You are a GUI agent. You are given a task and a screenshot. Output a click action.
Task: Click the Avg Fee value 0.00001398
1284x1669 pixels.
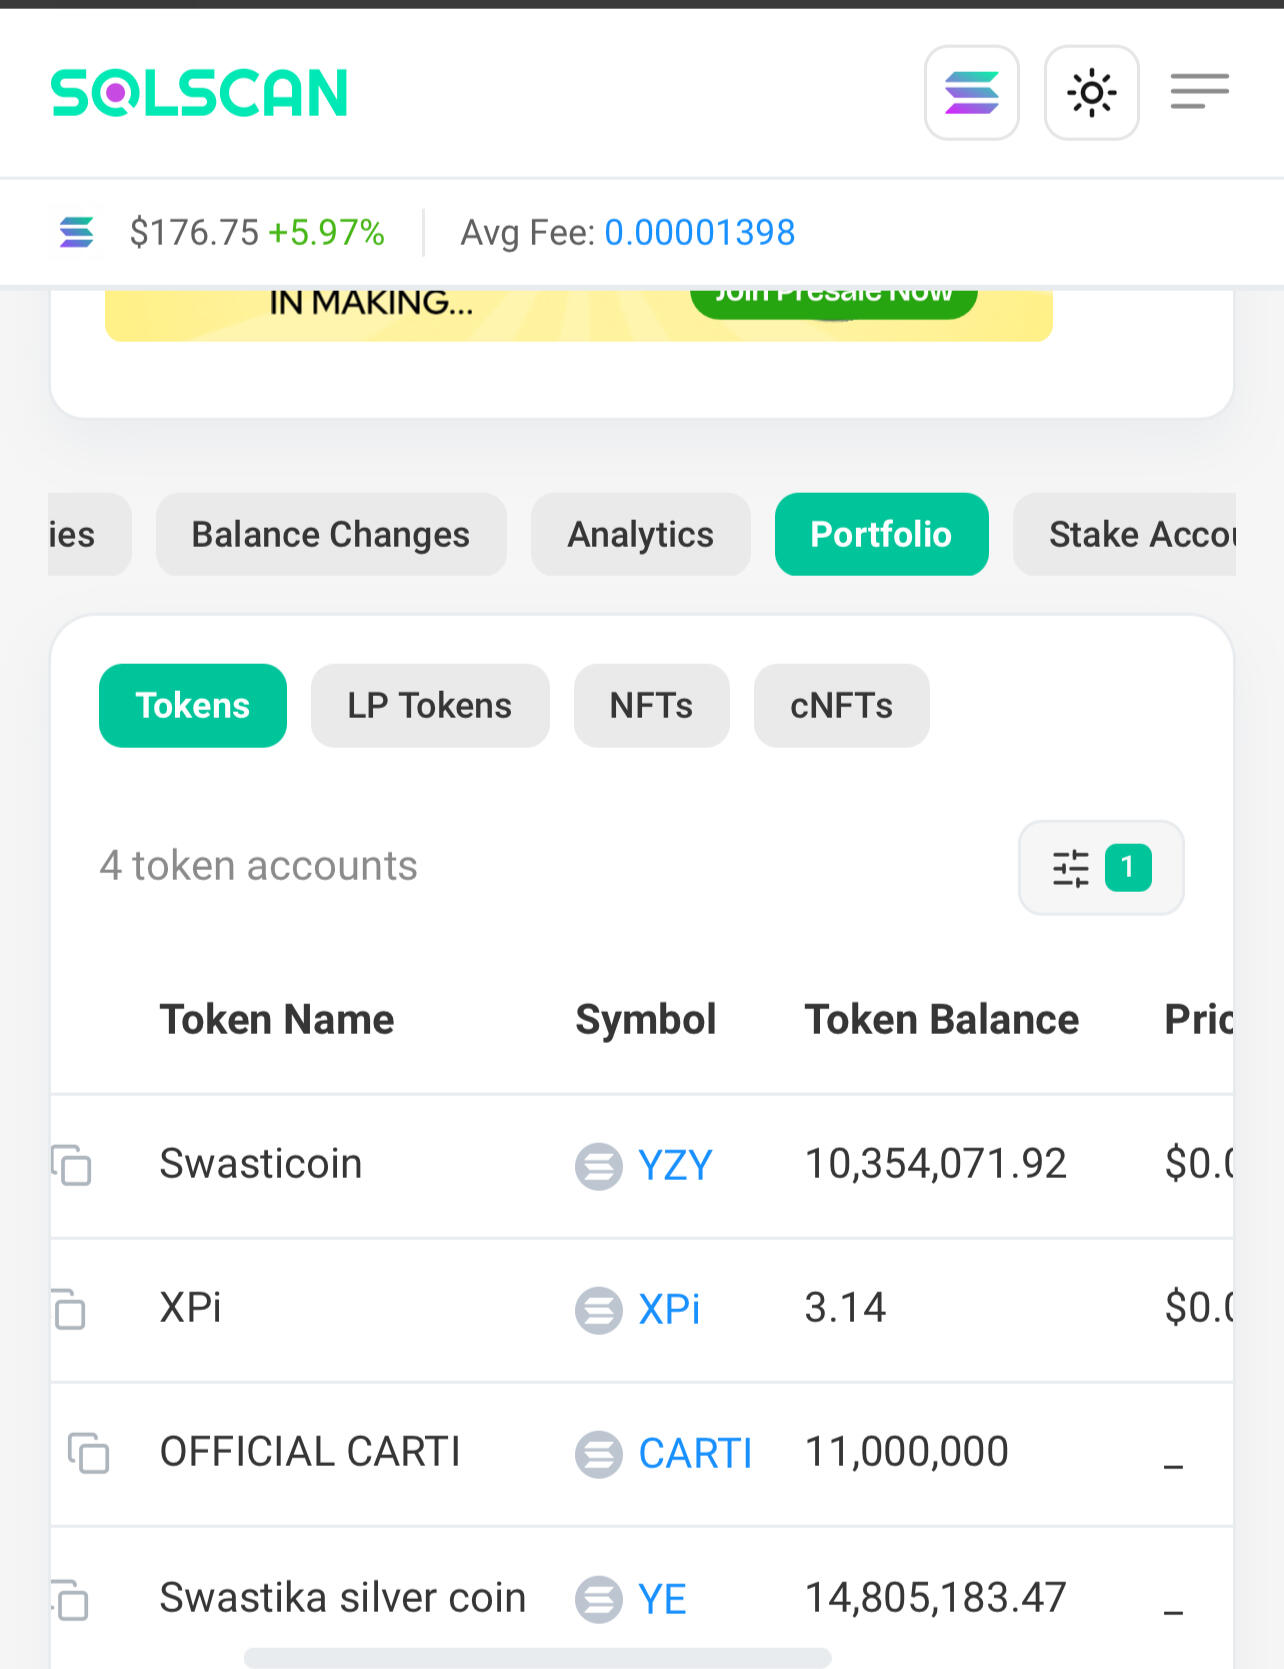(699, 233)
